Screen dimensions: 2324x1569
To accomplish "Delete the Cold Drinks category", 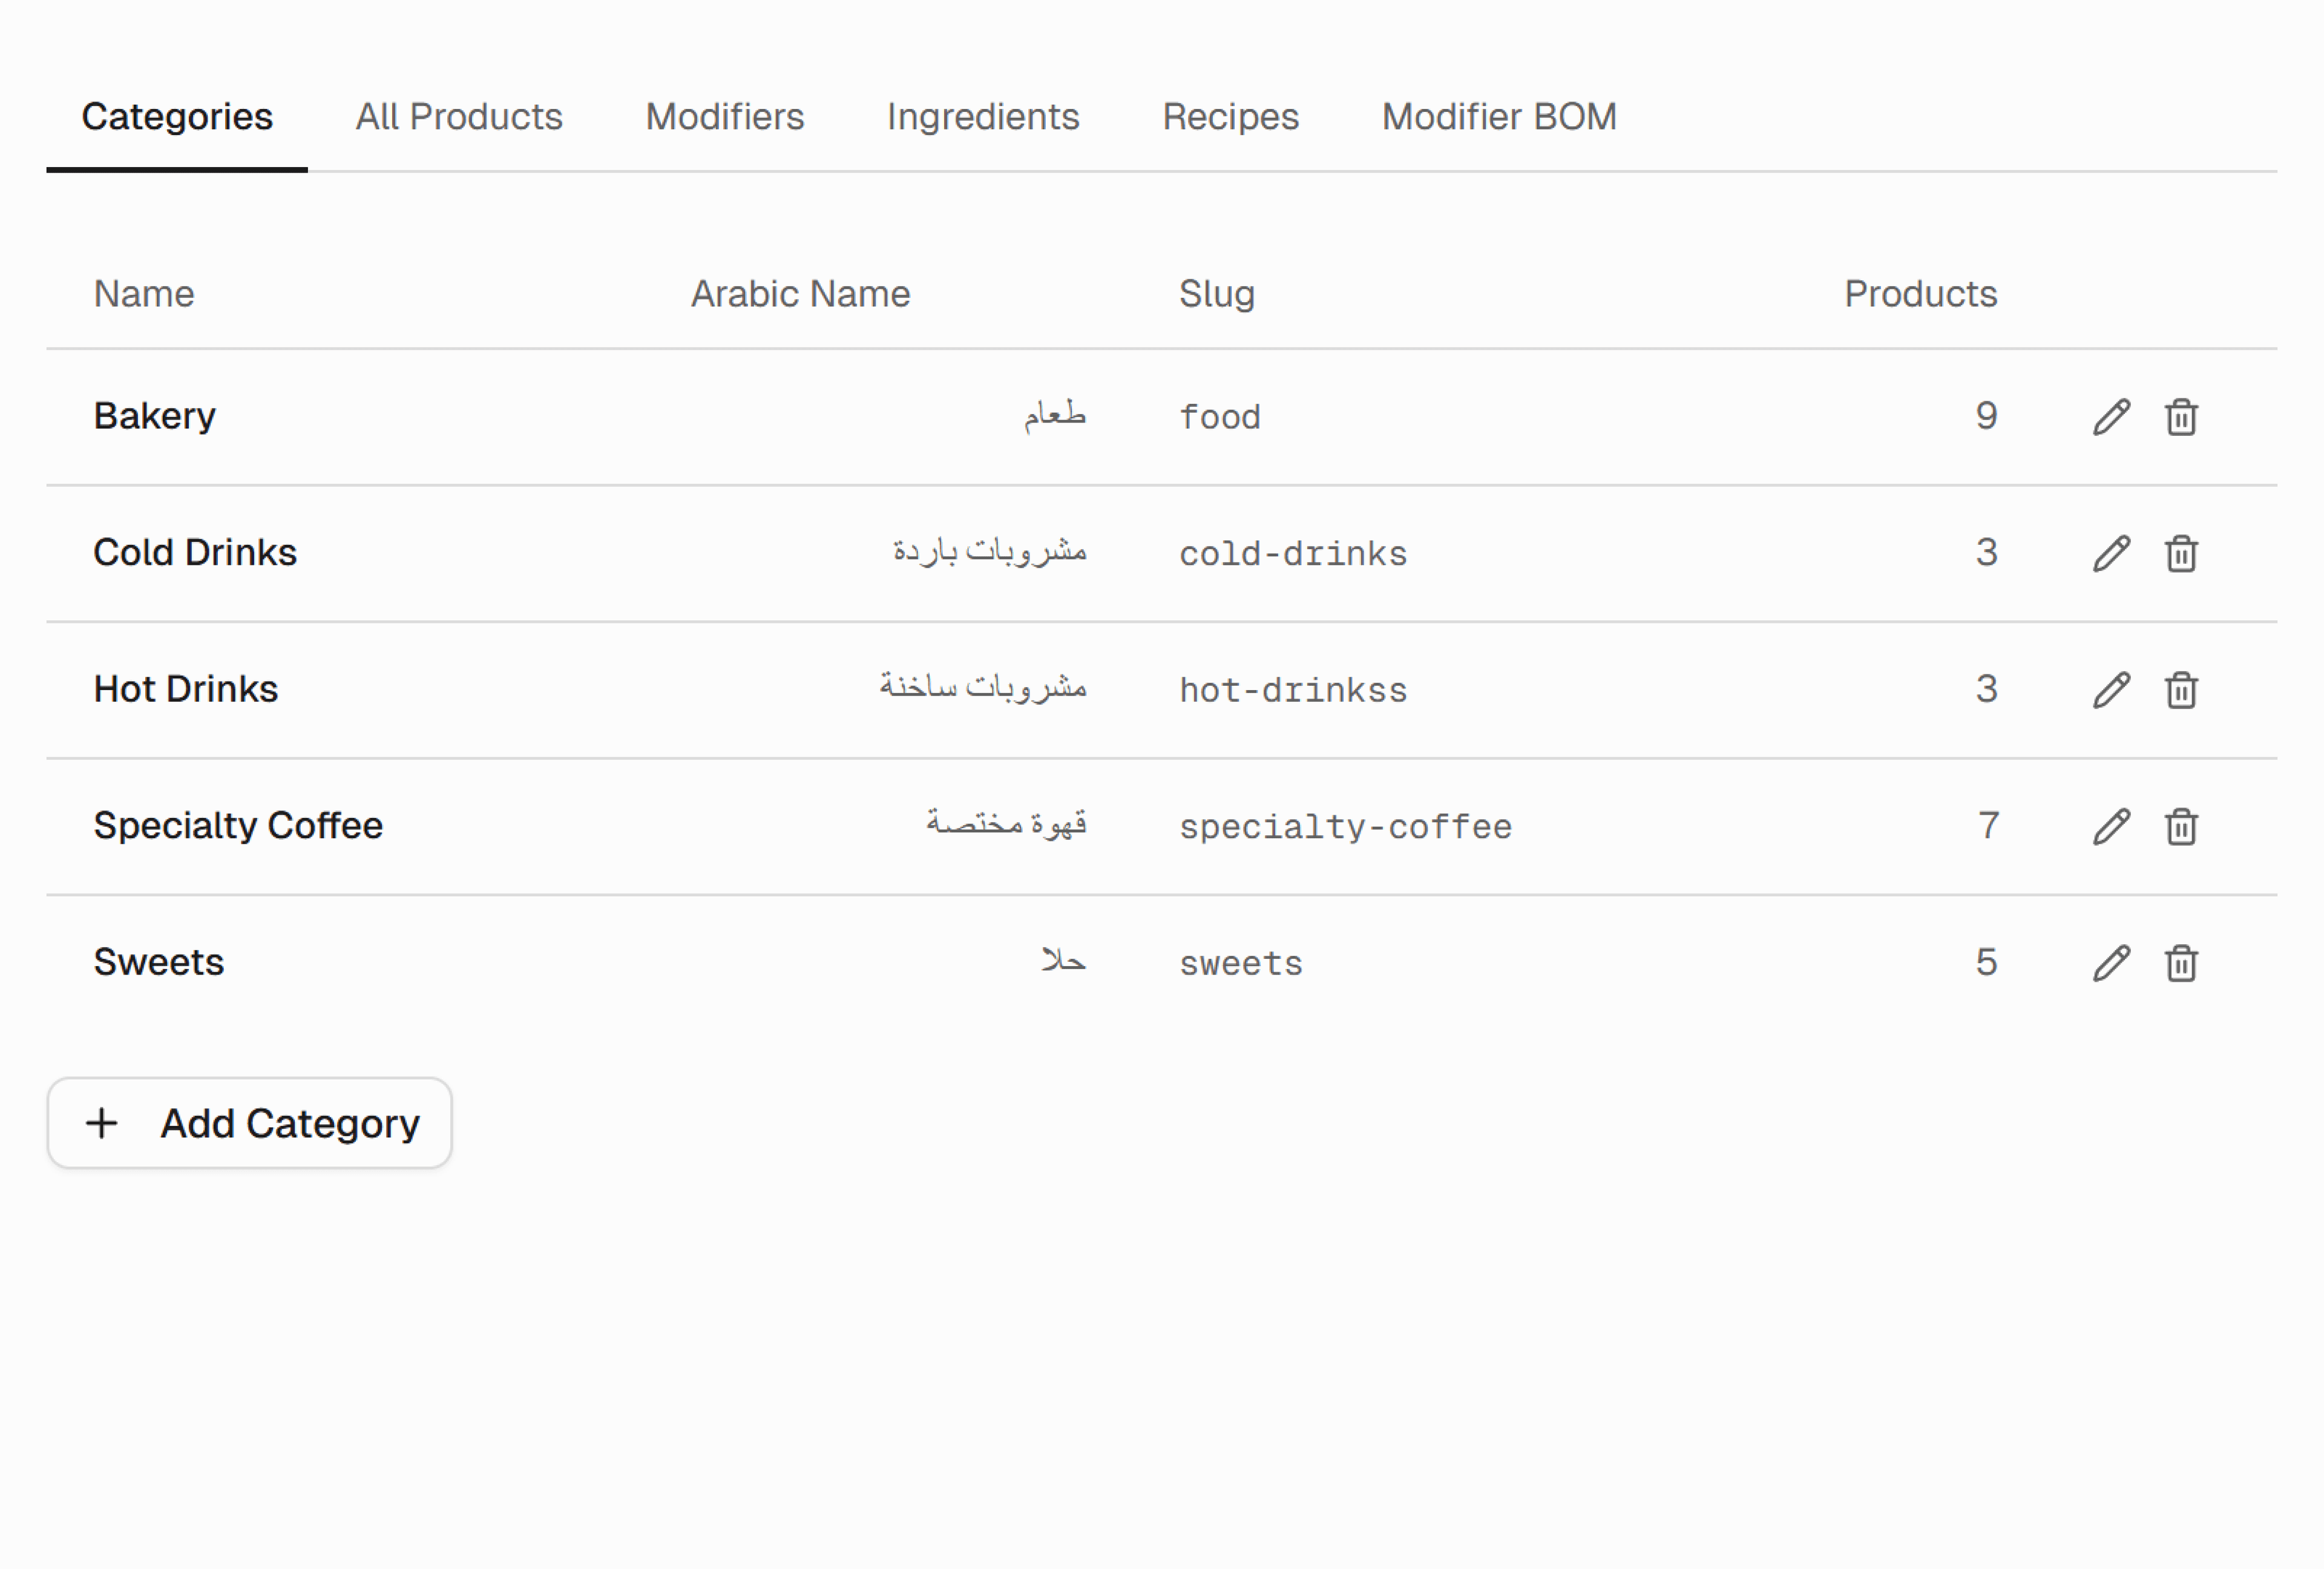I will [2181, 553].
